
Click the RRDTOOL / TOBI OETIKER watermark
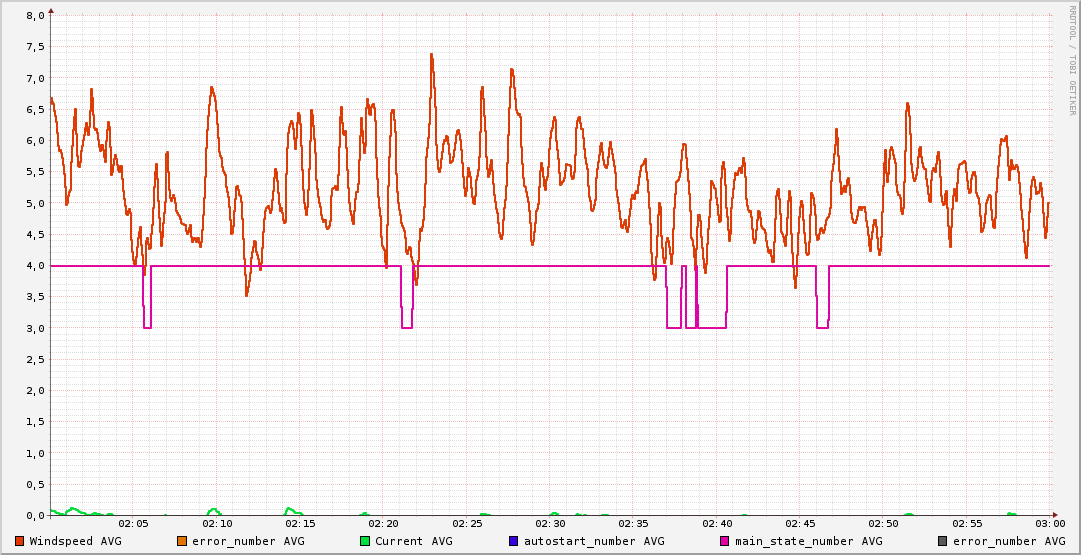tap(1073, 60)
